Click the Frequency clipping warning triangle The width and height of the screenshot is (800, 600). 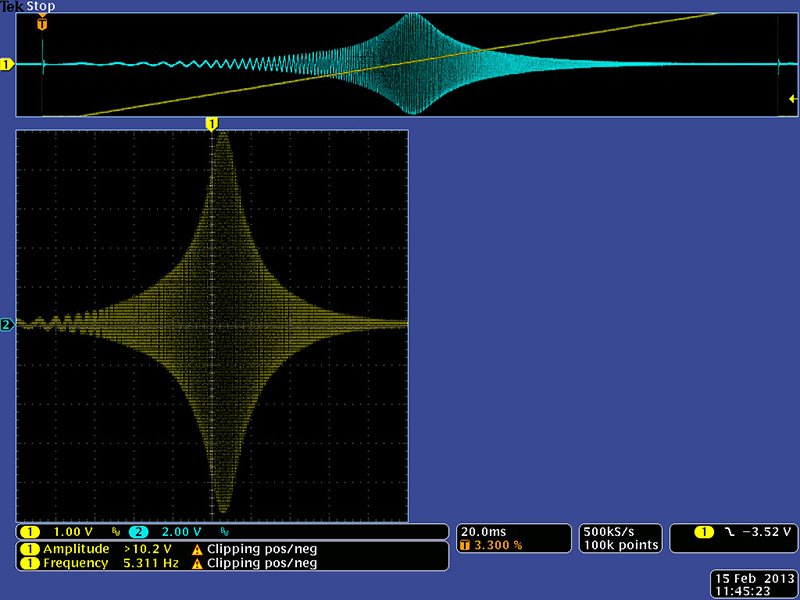pyautogui.click(x=197, y=563)
